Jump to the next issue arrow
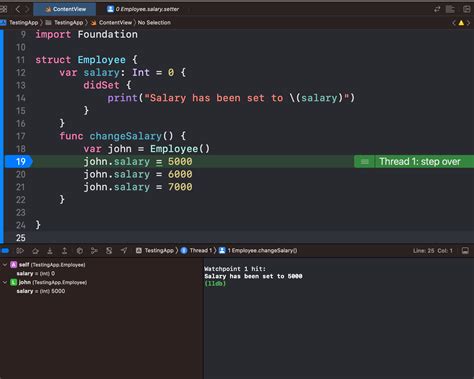 [x=468, y=23]
